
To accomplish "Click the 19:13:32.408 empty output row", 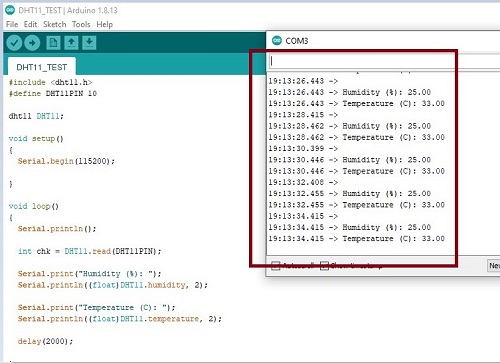I will [303, 183].
